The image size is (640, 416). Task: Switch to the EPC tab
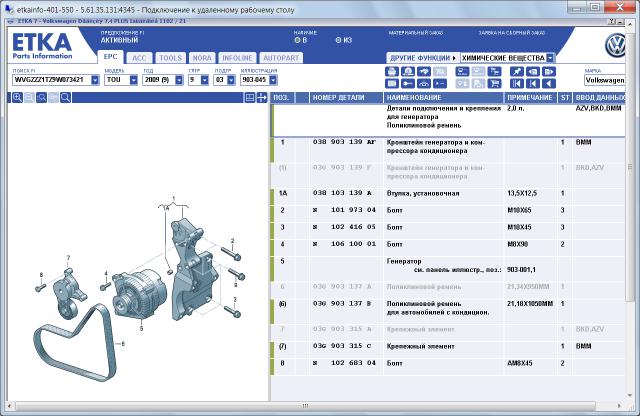110,57
